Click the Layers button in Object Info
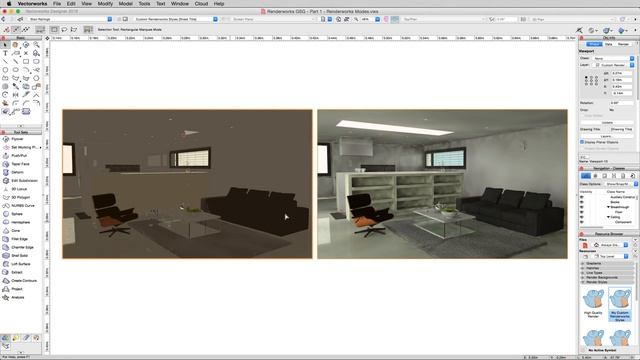 [607, 136]
